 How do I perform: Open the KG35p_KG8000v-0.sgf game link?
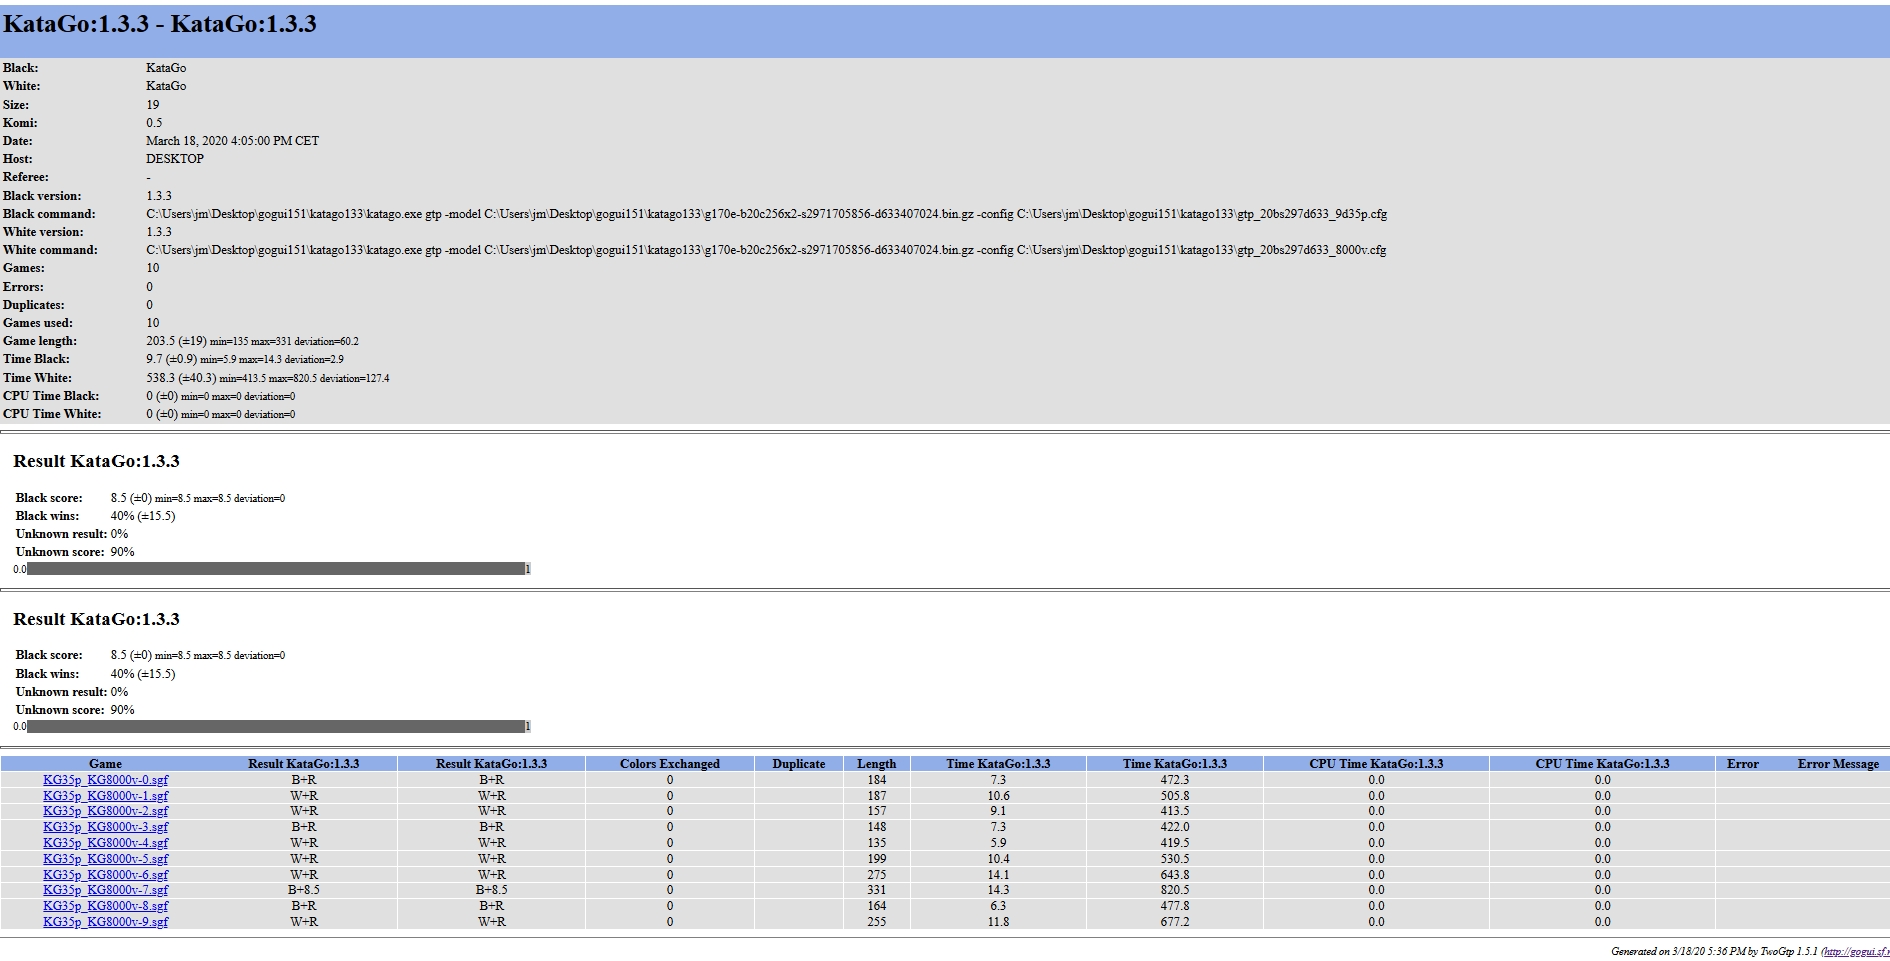pyautogui.click(x=105, y=780)
